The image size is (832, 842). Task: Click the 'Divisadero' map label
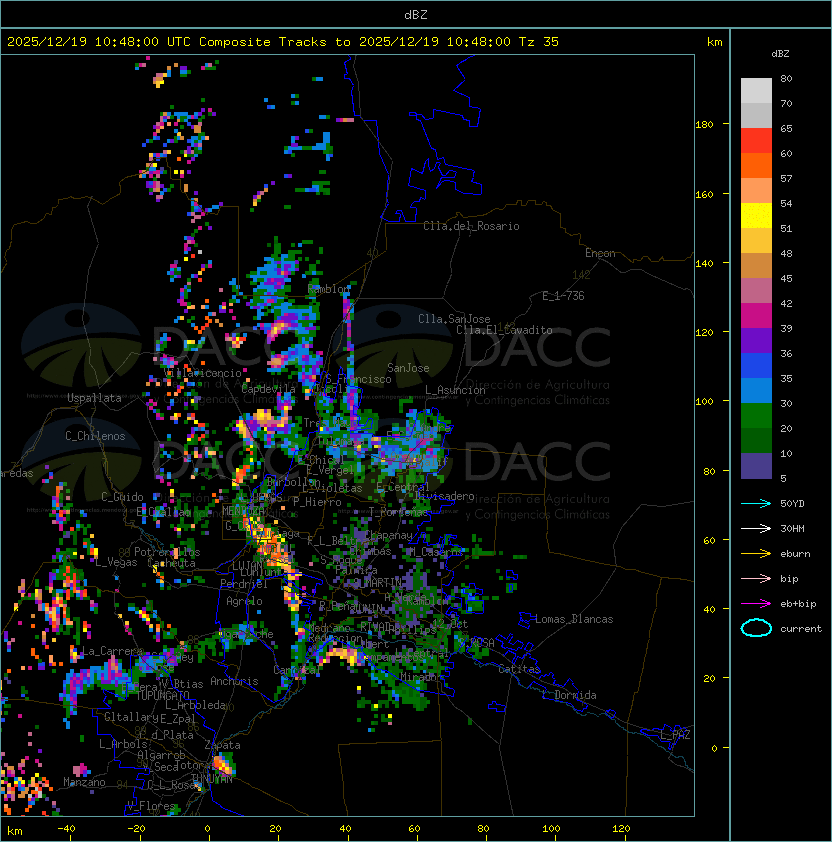pyautogui.click(x=444, y=496)
